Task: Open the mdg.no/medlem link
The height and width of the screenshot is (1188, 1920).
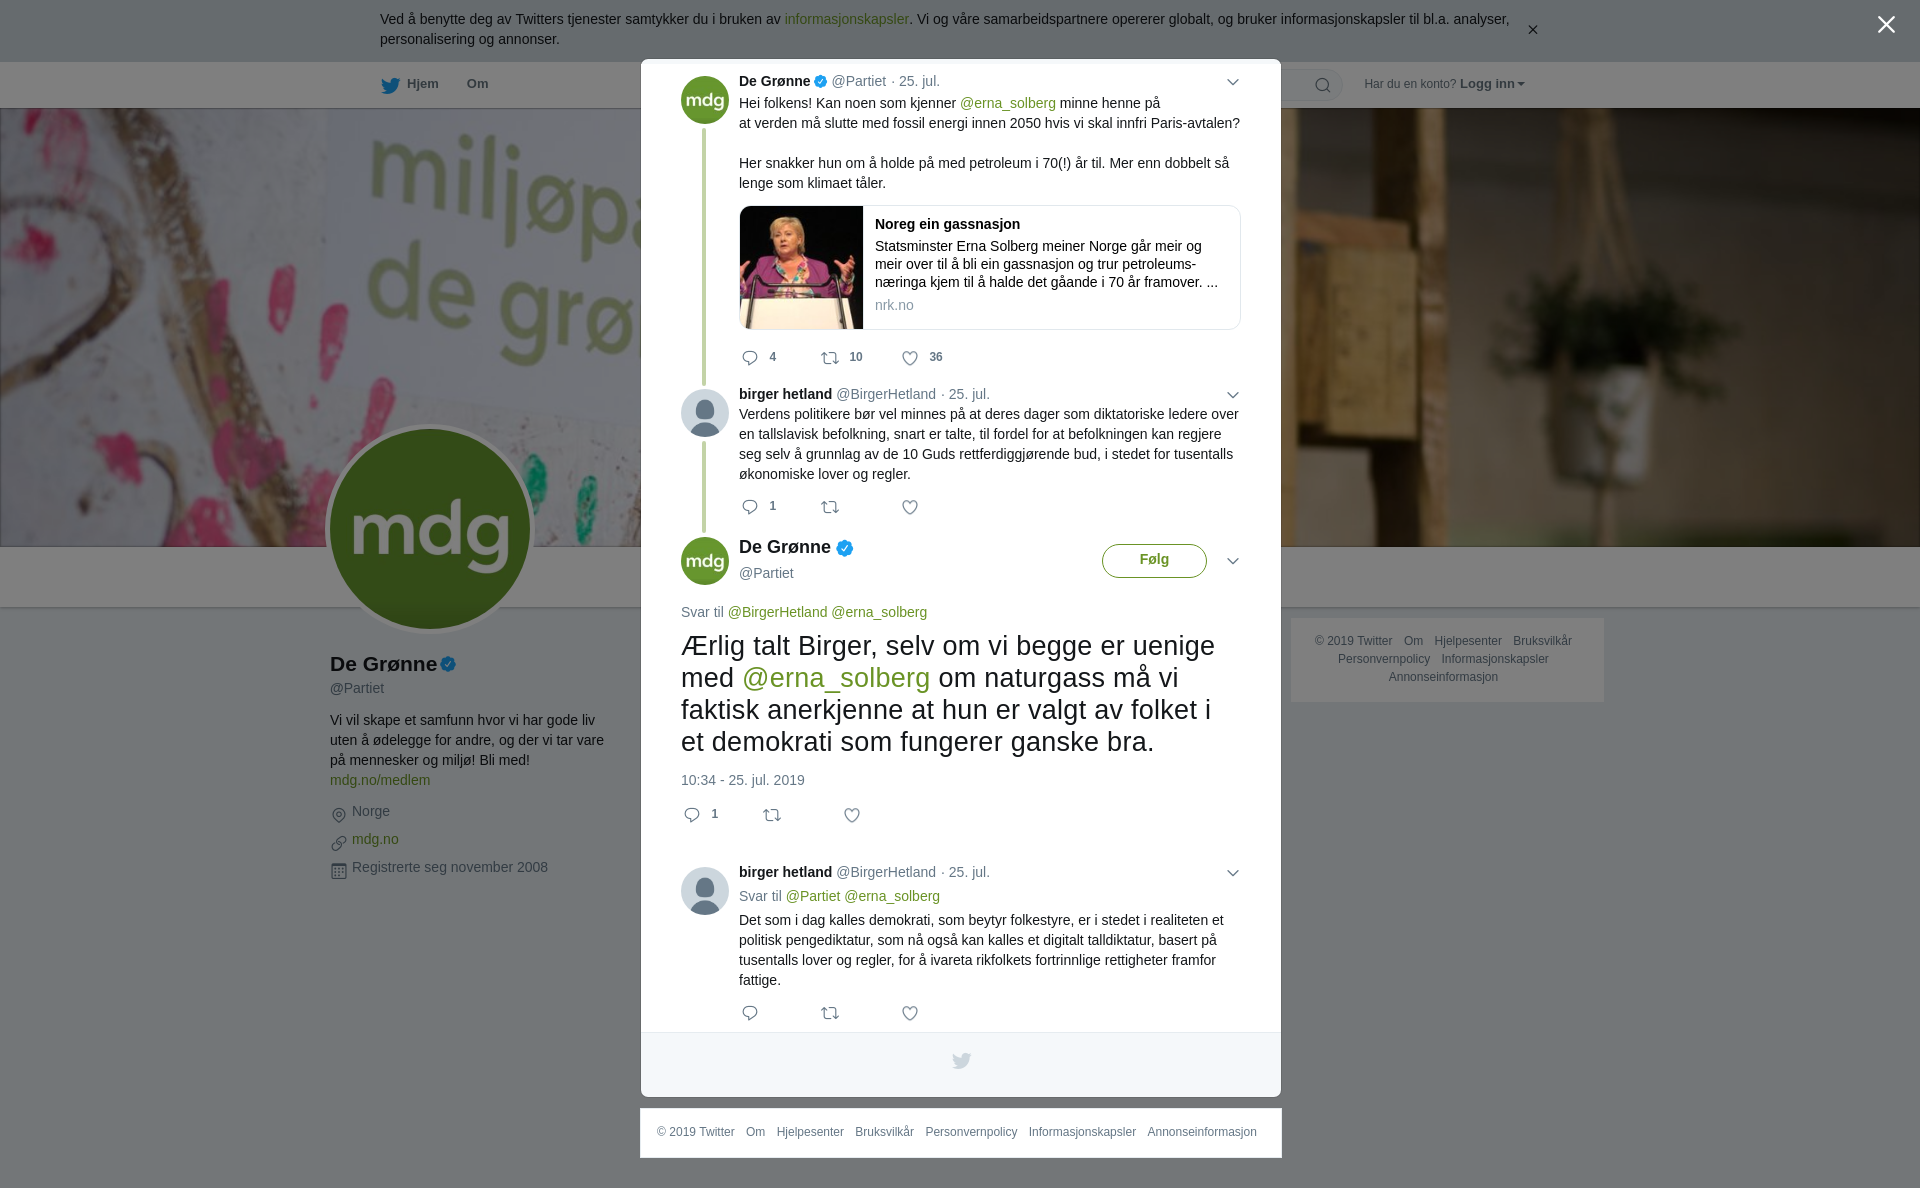Action: pyautogui.click(x=380, y=780)
